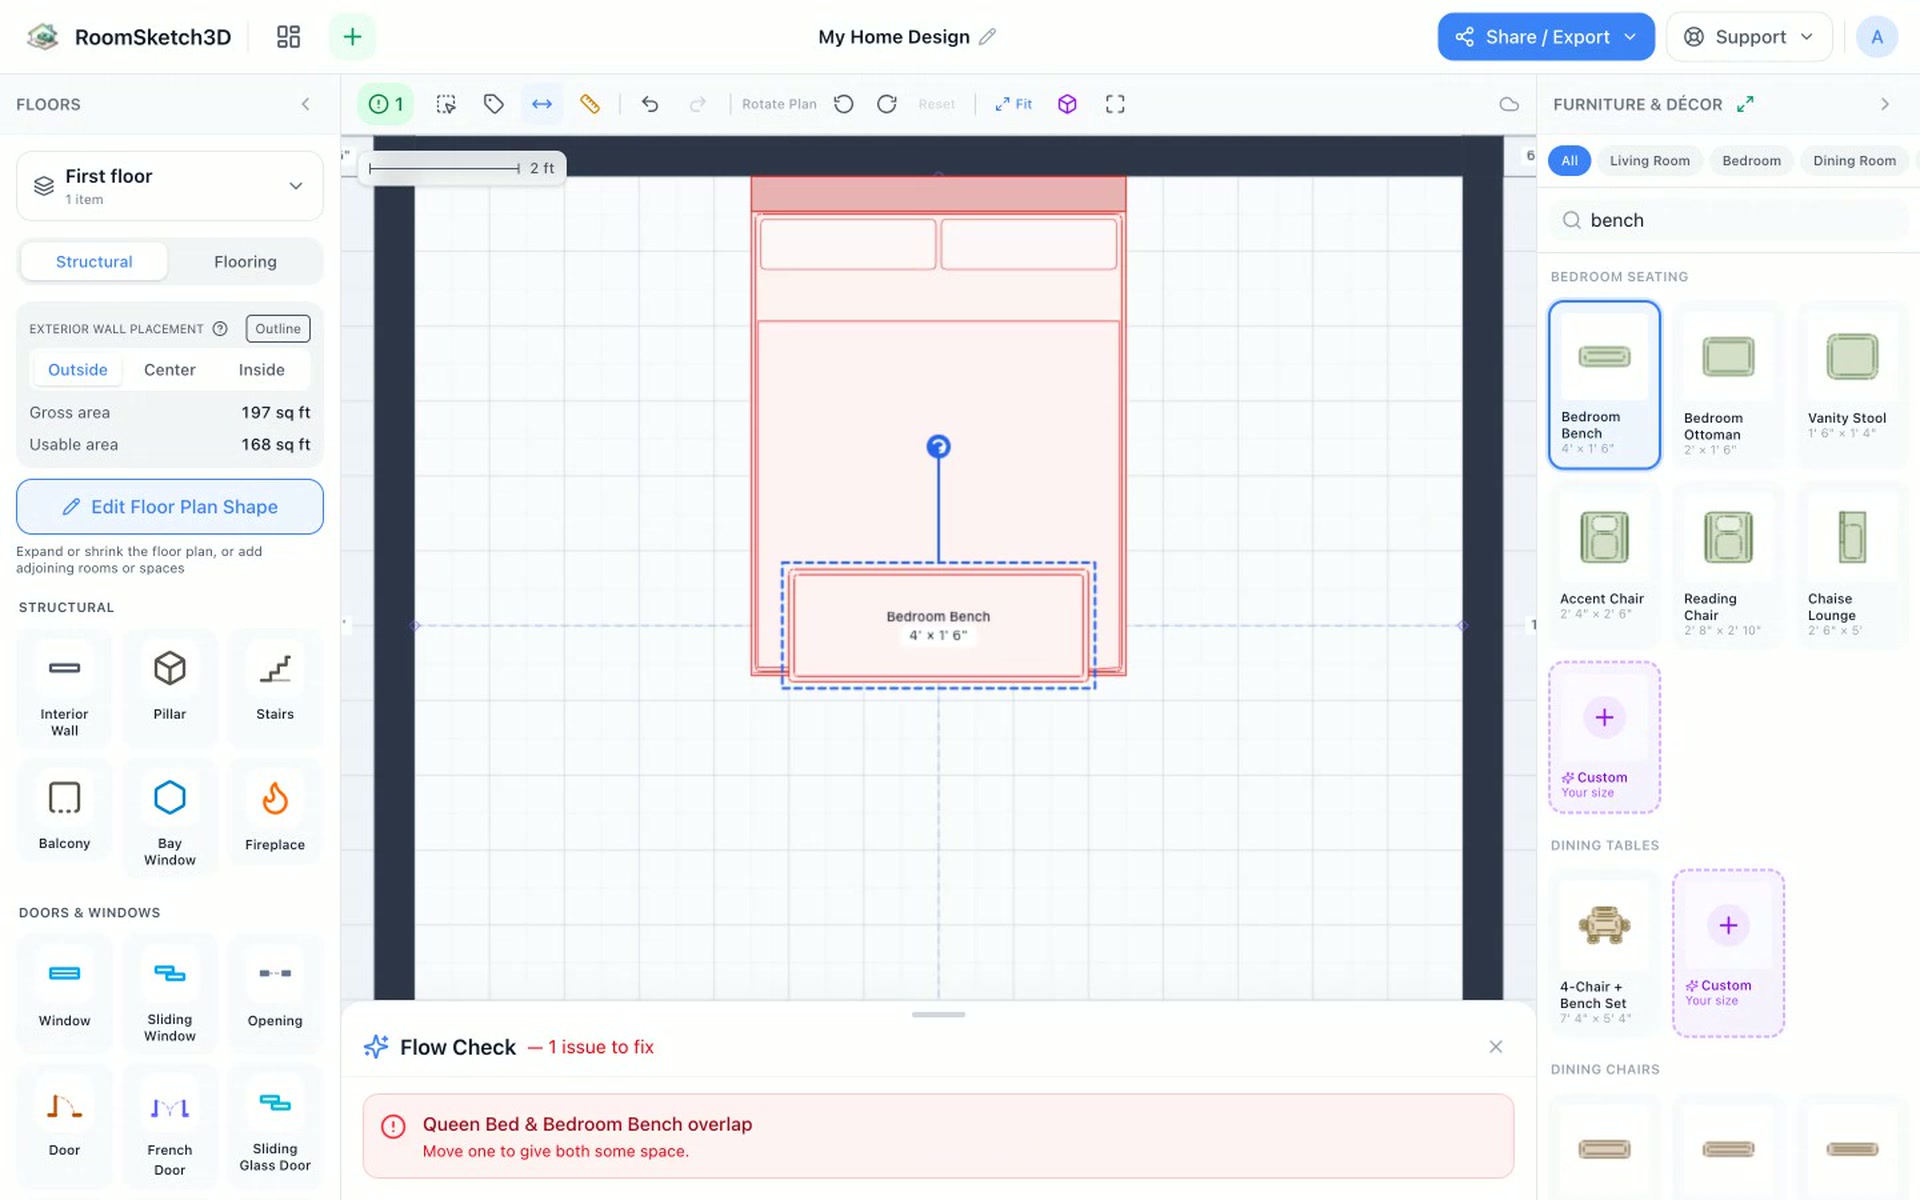Image resolution: width=1920 pixels, height=1200 pixels.
Task: Click the furniture search field
Action: tap(1729, 220)
